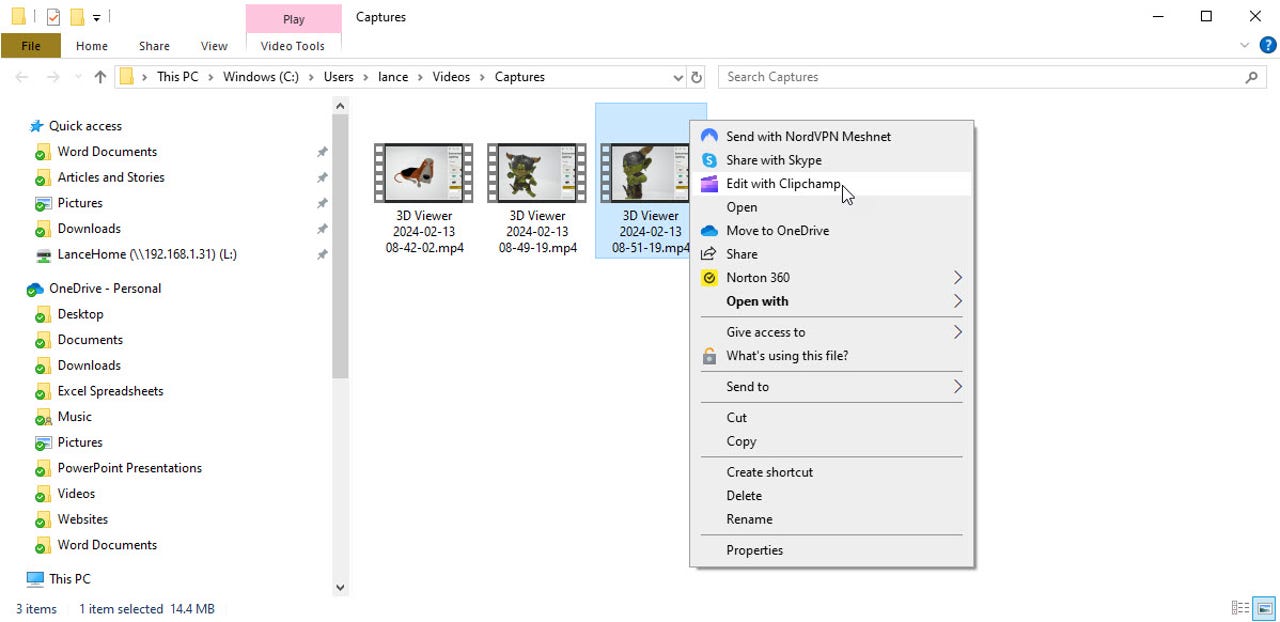1280x622 pixels.
Task: Click the Forward navigation arrow
Action: click(54, 77)
